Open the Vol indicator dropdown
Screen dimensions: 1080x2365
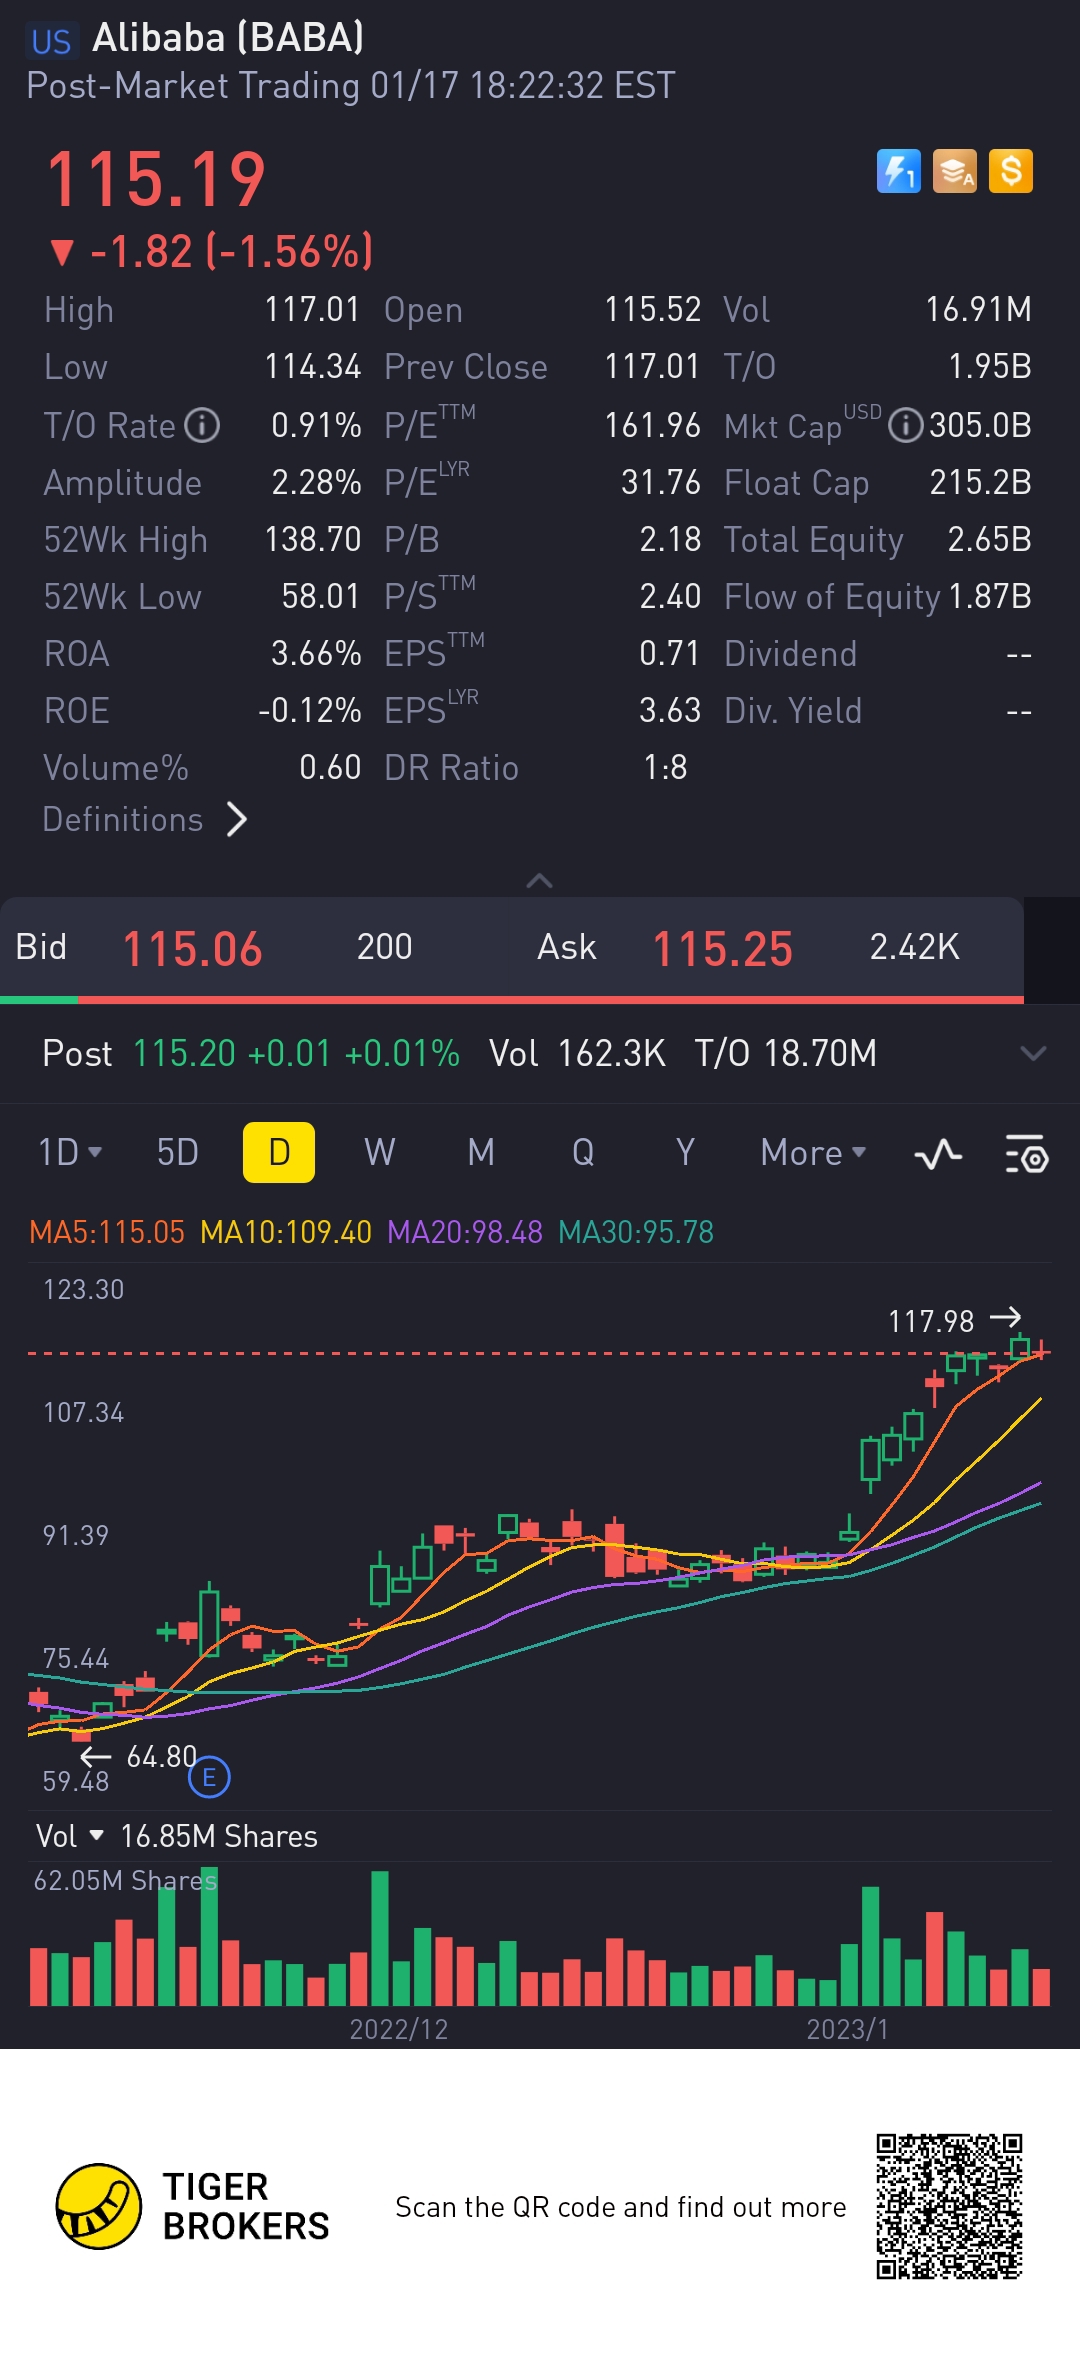tap(70, 1836)
